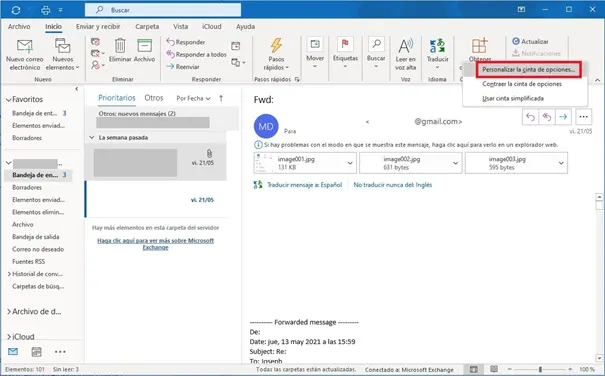
Task: Switch to the Carpeta tab
Action: point(147,26)
